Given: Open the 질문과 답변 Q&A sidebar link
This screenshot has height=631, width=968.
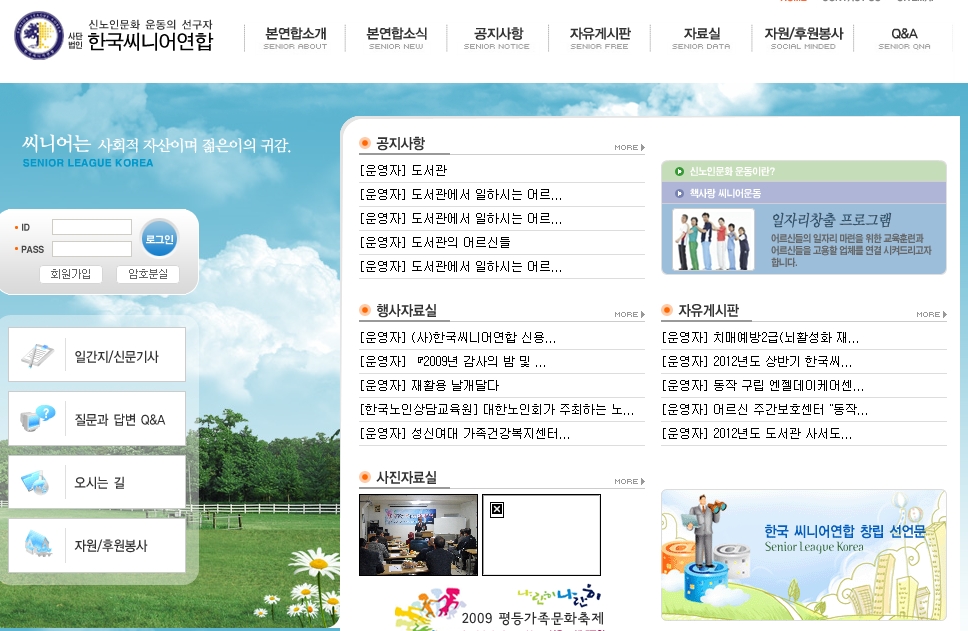Looking at the screenshot, I should pos(120,420).
